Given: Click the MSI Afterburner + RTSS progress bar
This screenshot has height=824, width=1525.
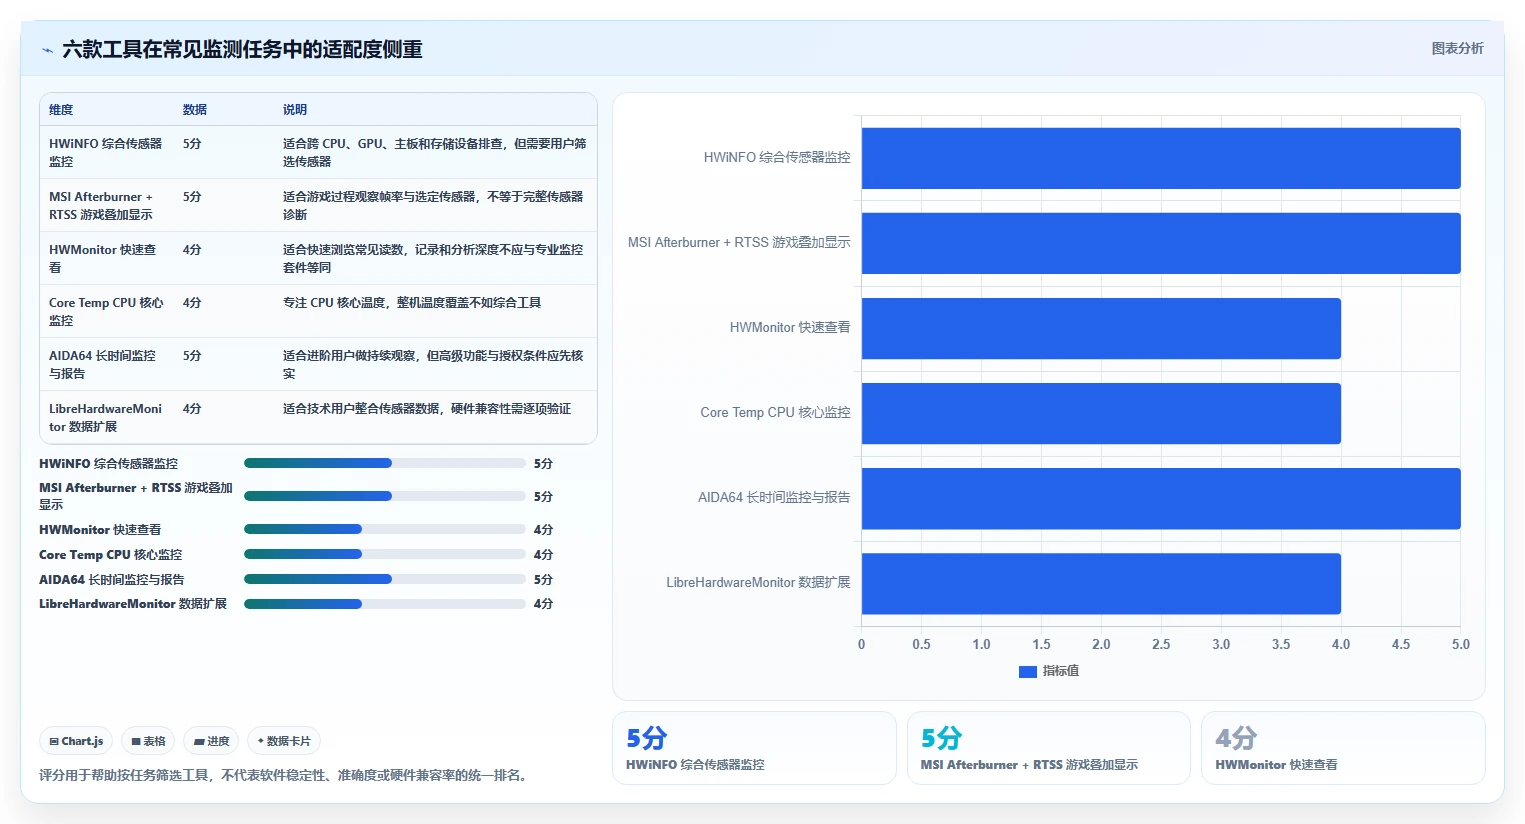Looking at the screenshot, I should pos(385,496).
